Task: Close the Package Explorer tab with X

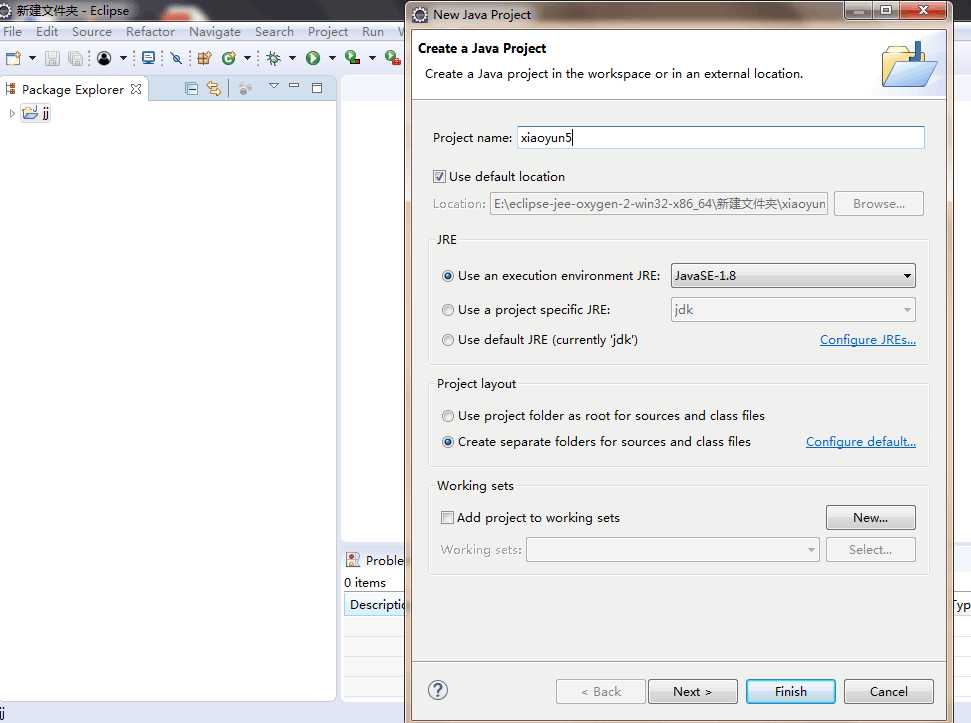Action: coord(136,89)
